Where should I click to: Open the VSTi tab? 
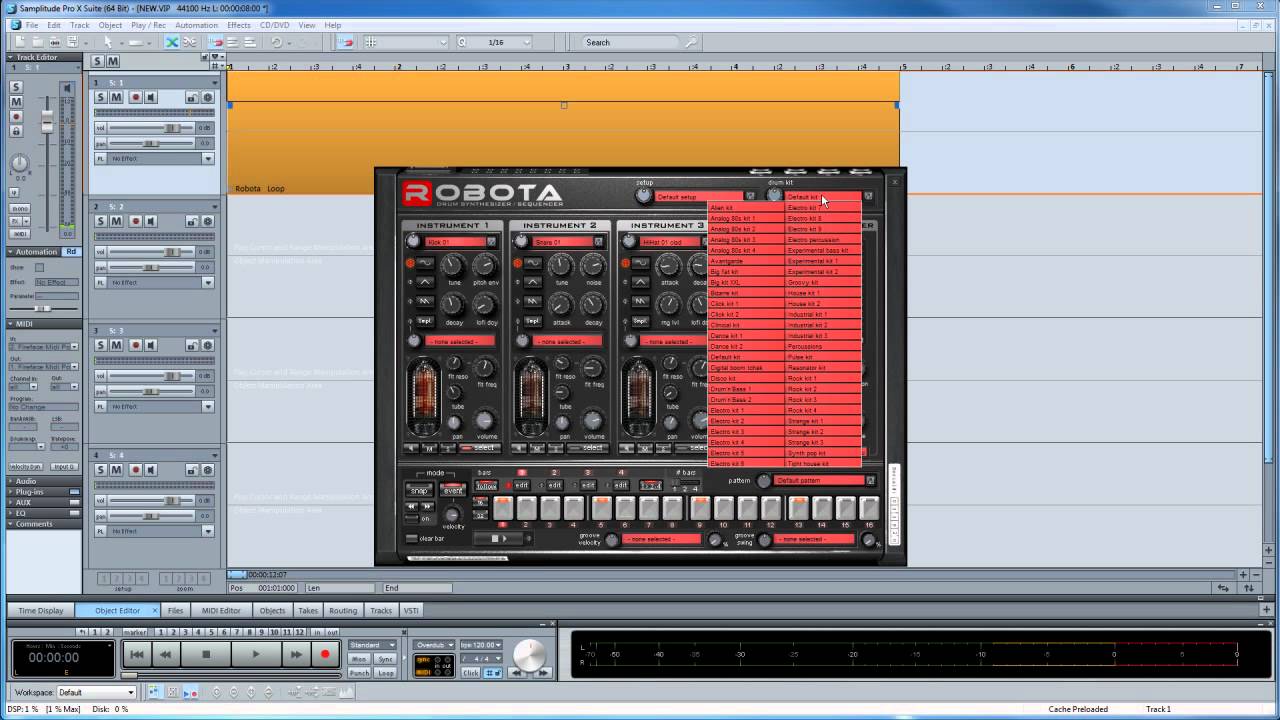(411, 610)
